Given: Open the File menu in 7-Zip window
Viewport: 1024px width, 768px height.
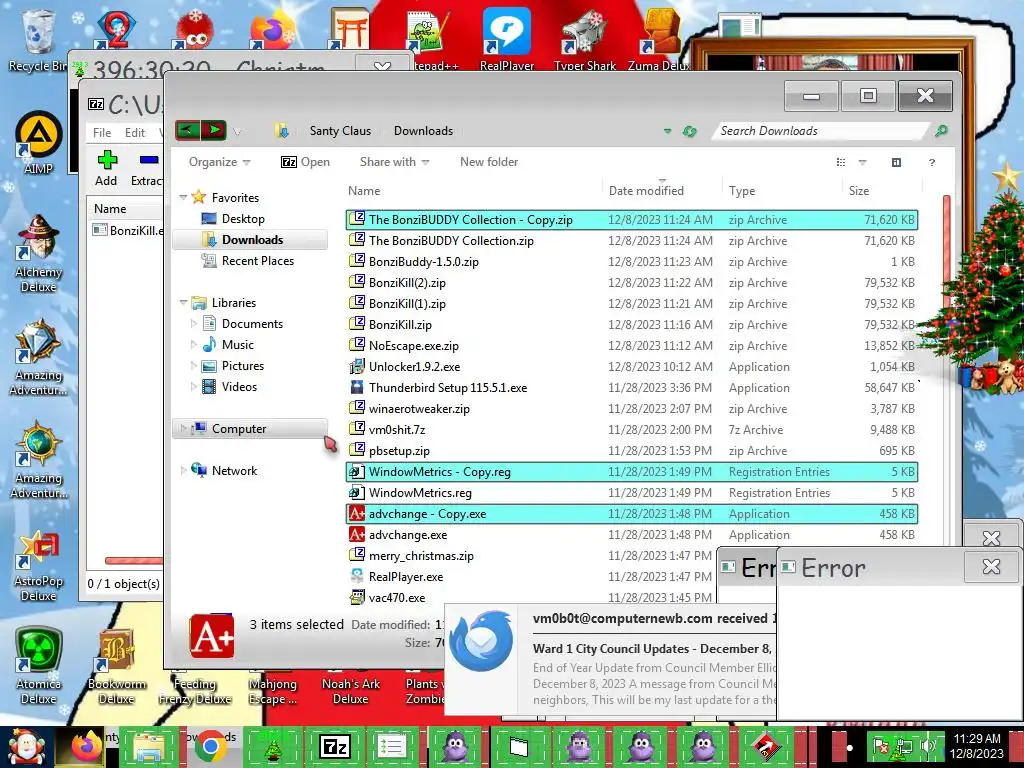Looking at the screenshot, I should pos(102,133).
